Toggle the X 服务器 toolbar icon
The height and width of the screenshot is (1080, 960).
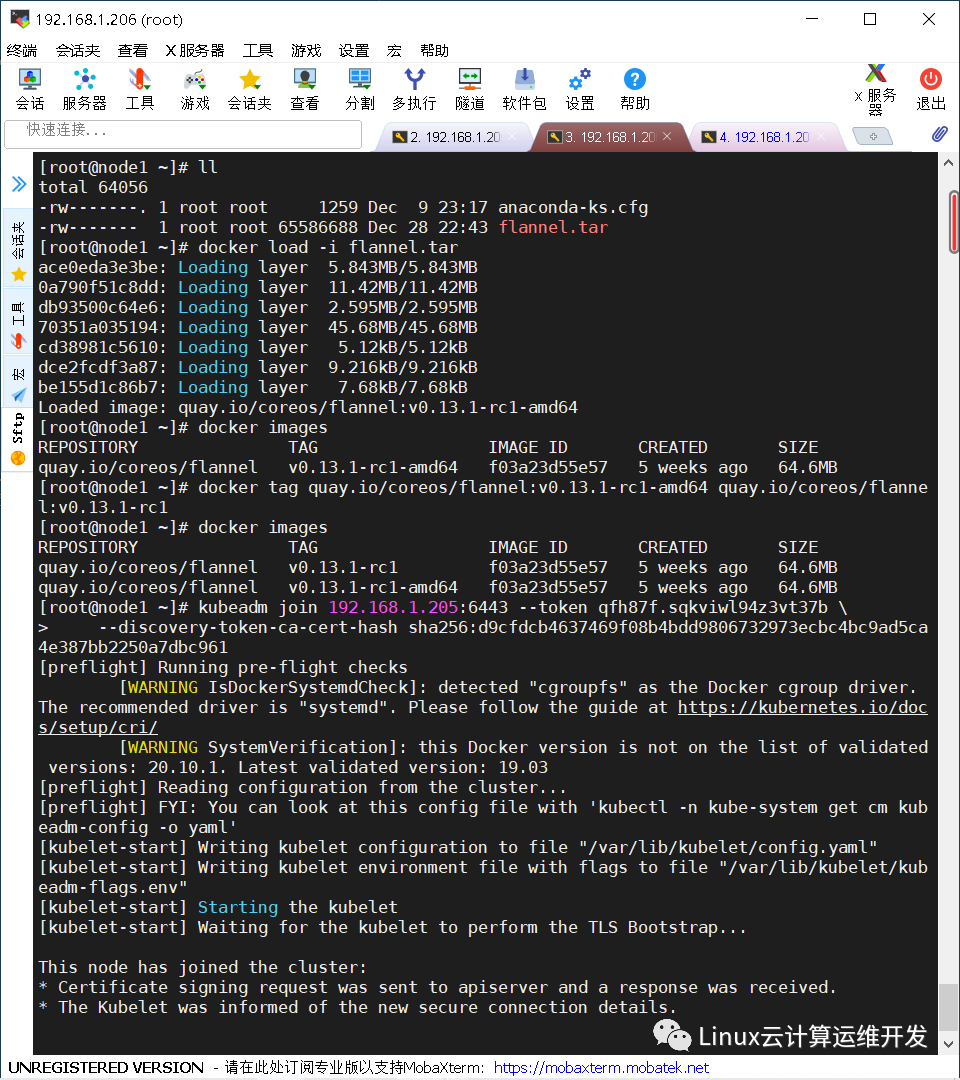pyautogui.click(x=875, y=90)
